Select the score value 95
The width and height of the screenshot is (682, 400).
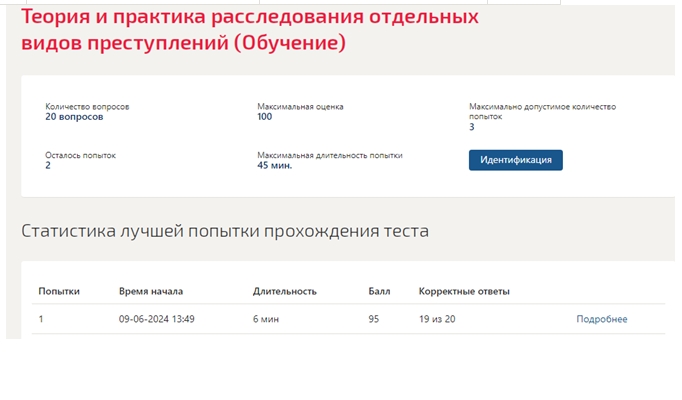374,319
